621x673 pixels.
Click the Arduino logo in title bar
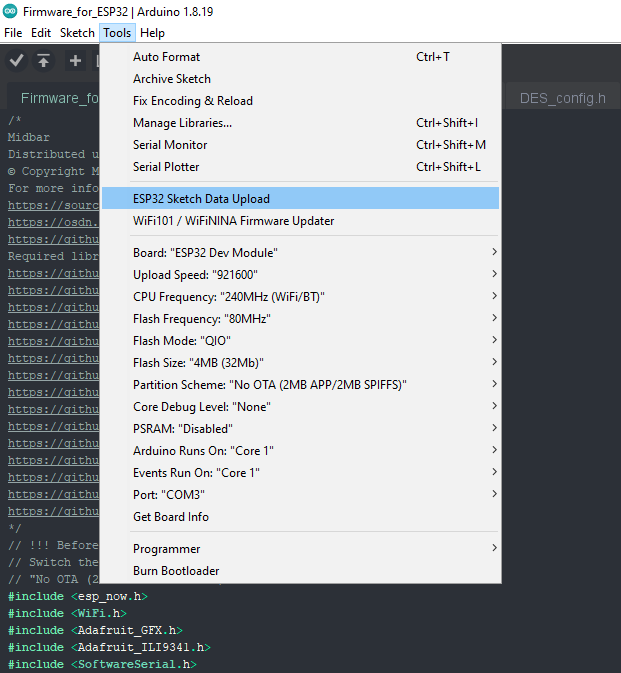[9, 12]
